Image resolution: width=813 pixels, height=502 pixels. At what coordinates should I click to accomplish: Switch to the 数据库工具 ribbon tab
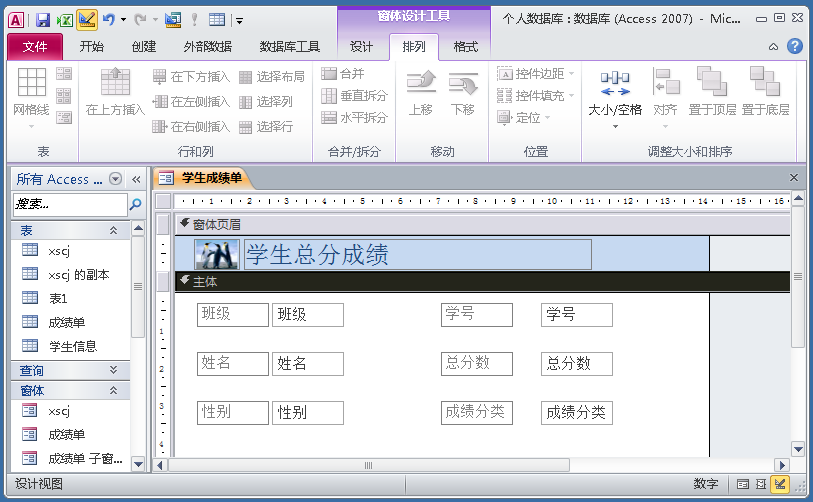(x=289, y=47)
